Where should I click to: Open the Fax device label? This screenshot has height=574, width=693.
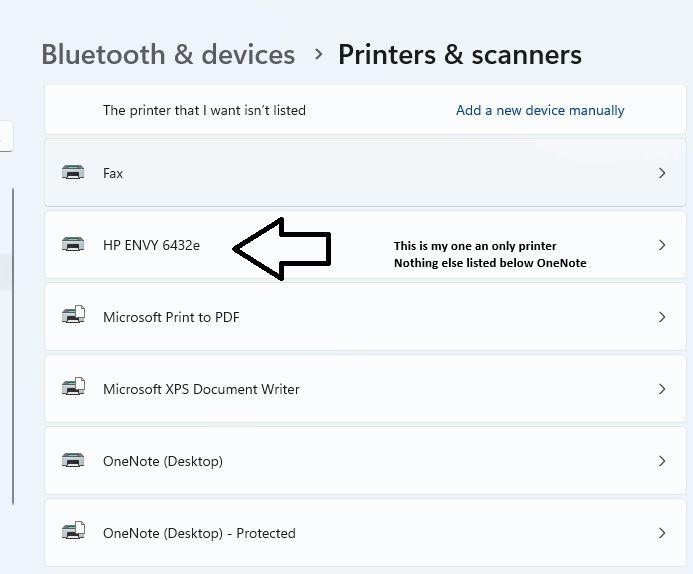pyautogui.click(x=113, y=173)
